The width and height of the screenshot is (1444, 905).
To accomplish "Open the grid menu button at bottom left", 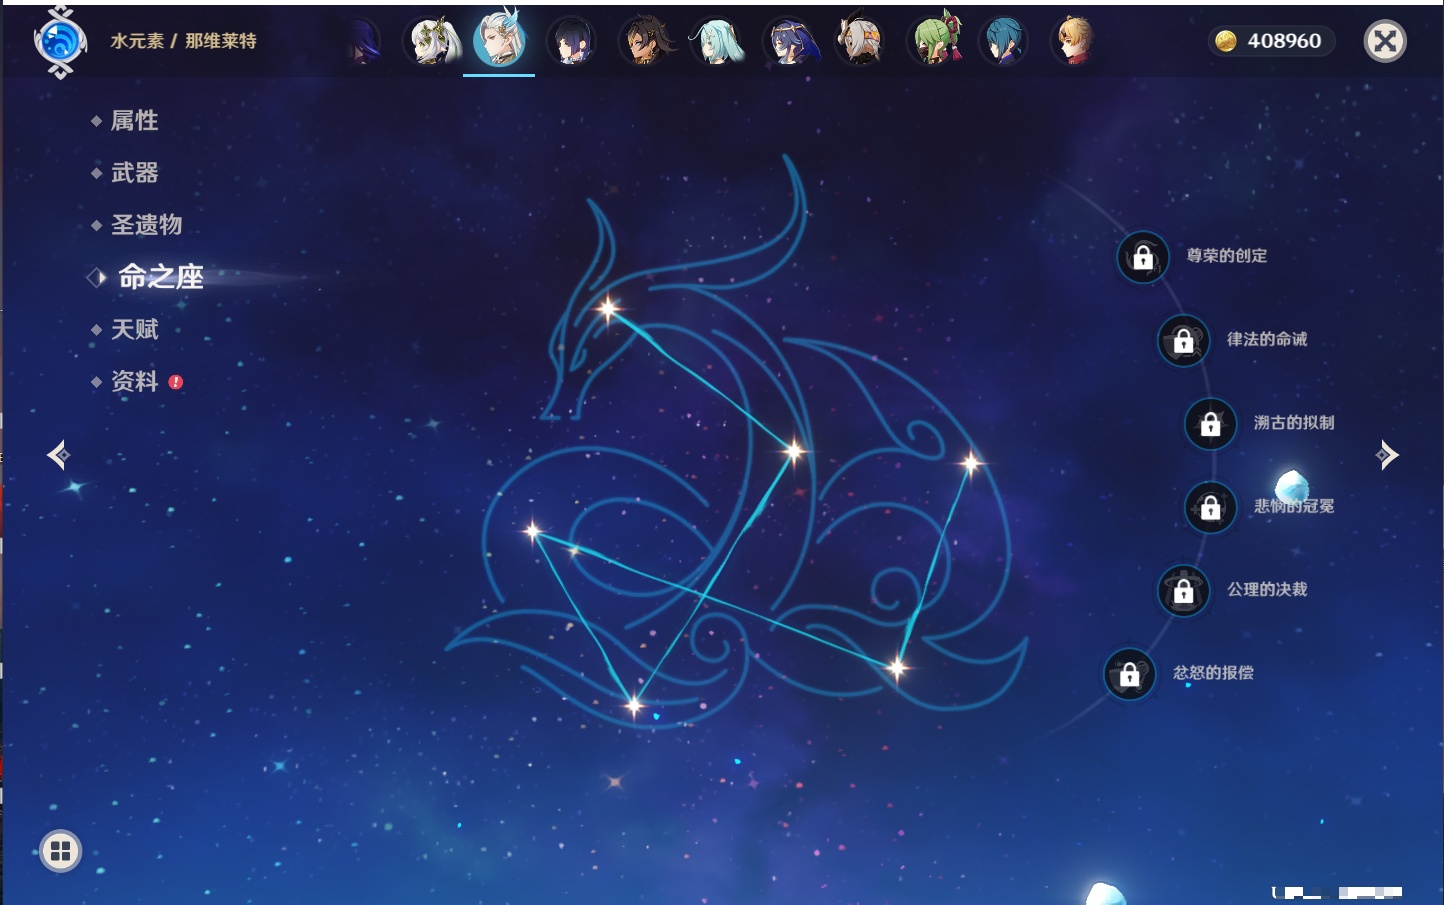I will click(61, 851).
